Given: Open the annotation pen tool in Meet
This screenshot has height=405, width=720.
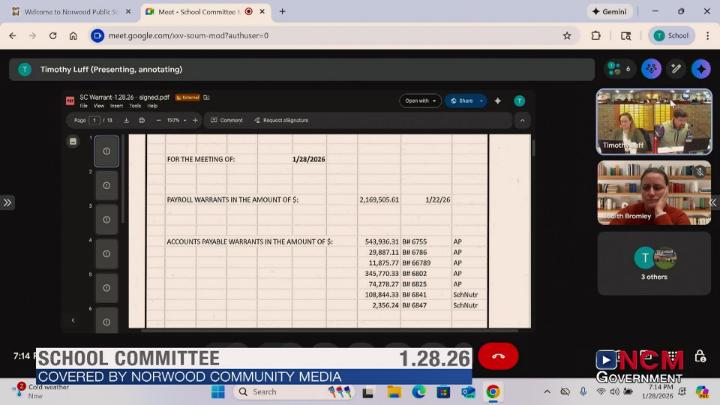Looking at the screenshot, I should tap(677, 69).
